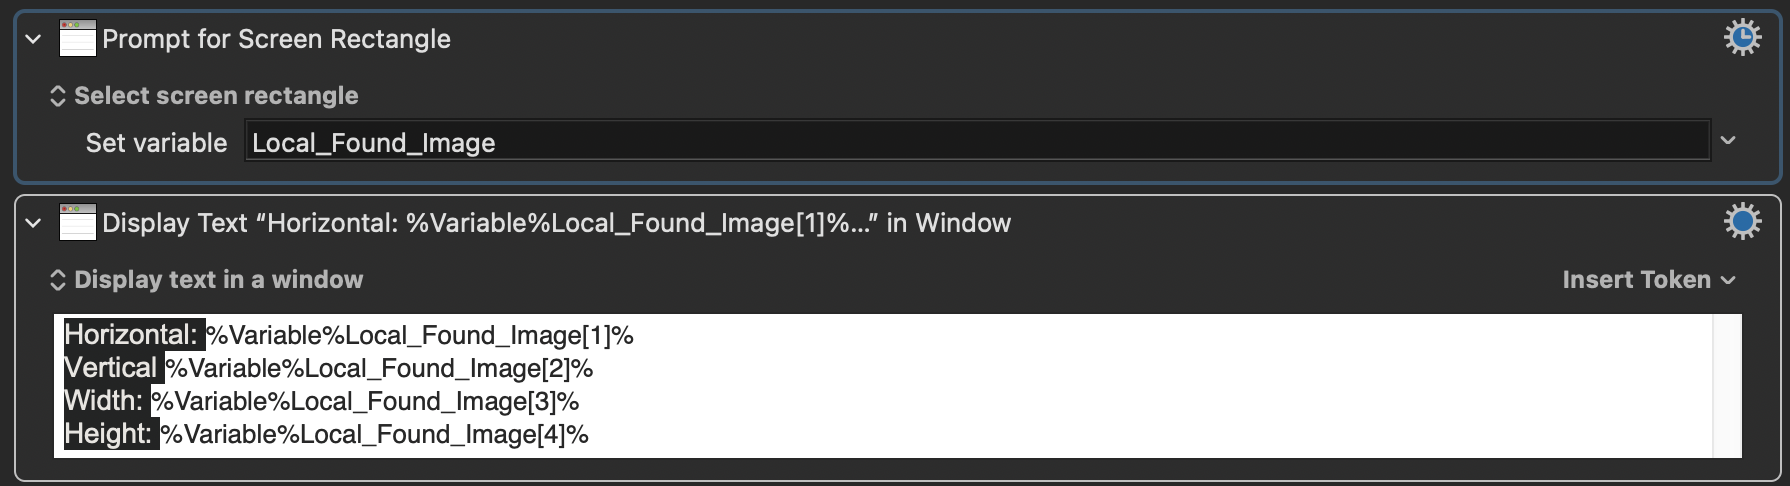Click the Display Text action window icon
The image size is (1790, 486).
77,223
